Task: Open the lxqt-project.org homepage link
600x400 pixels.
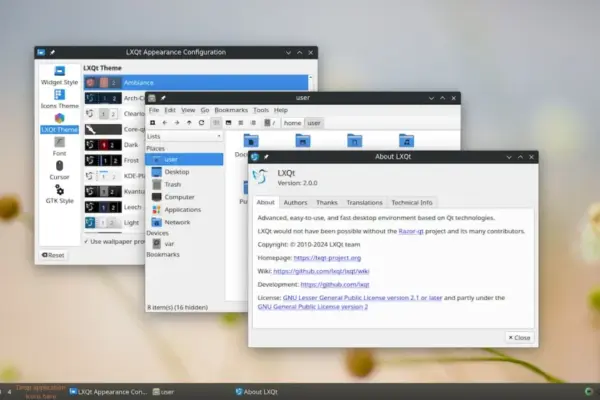Action: 327,258
